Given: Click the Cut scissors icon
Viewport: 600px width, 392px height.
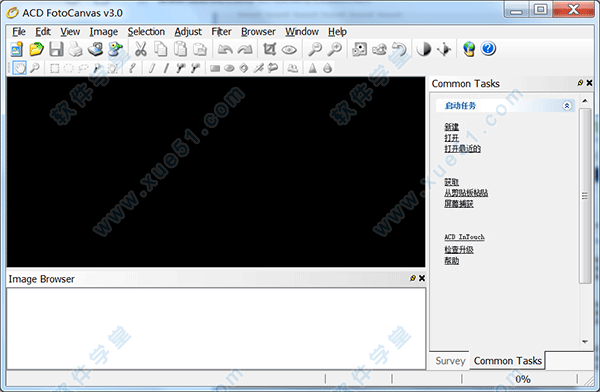Looking at the screenshot, I should click(141, 49).
